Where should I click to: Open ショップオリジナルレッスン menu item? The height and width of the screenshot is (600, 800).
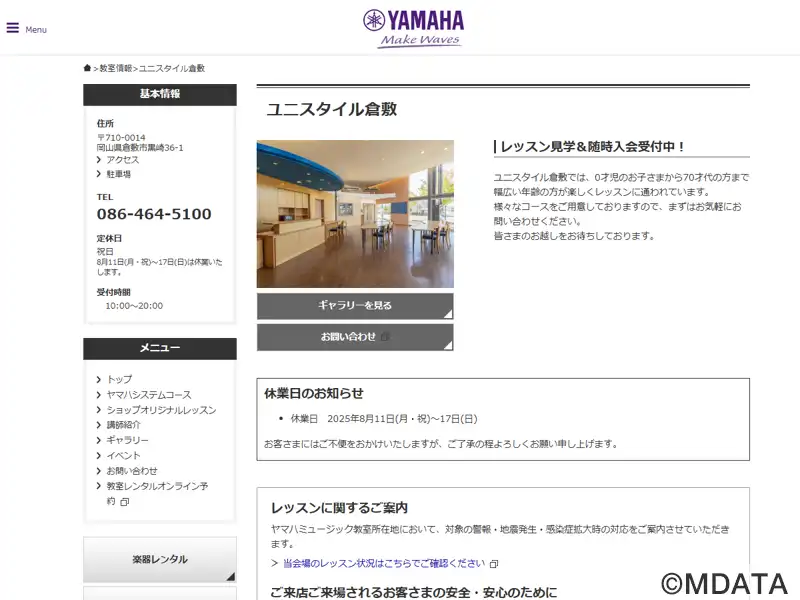click(x=161, y=410)
